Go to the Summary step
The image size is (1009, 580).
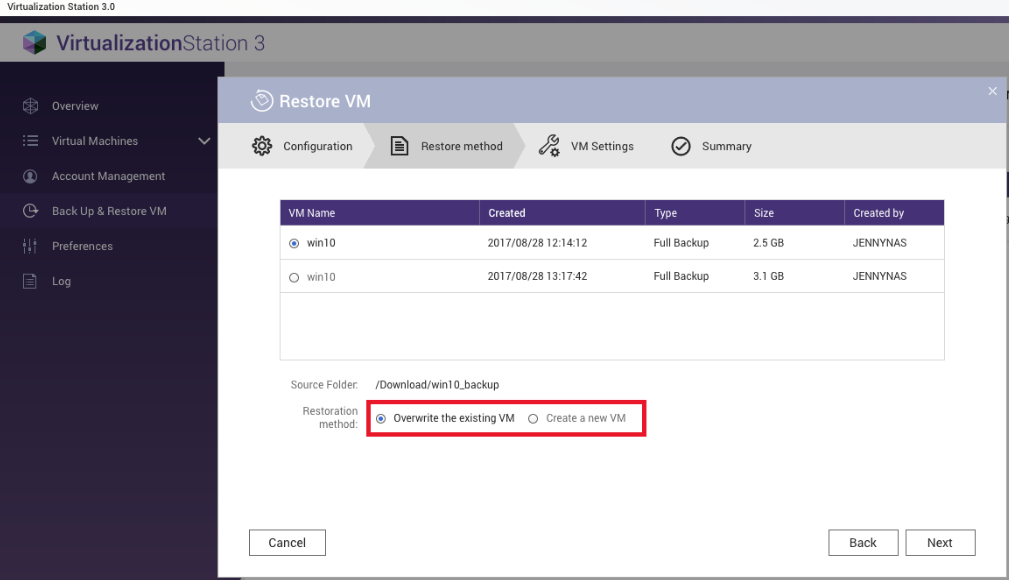point(725,146)
